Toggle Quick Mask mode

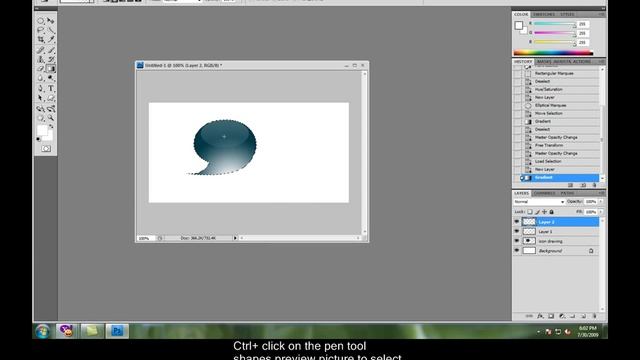(46, 149)
